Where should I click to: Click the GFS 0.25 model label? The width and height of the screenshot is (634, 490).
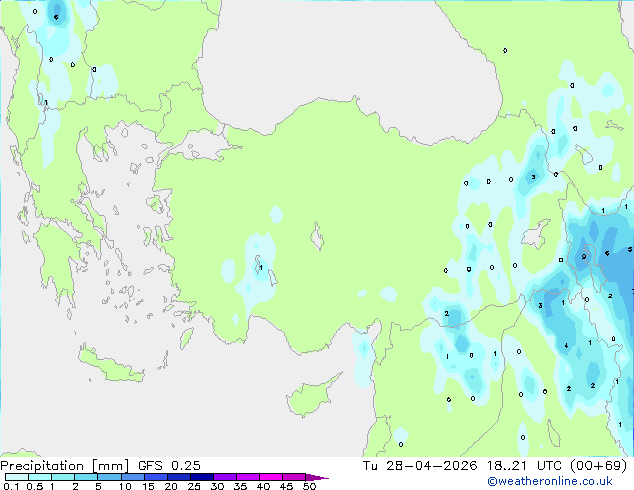(x=169, y=466)
